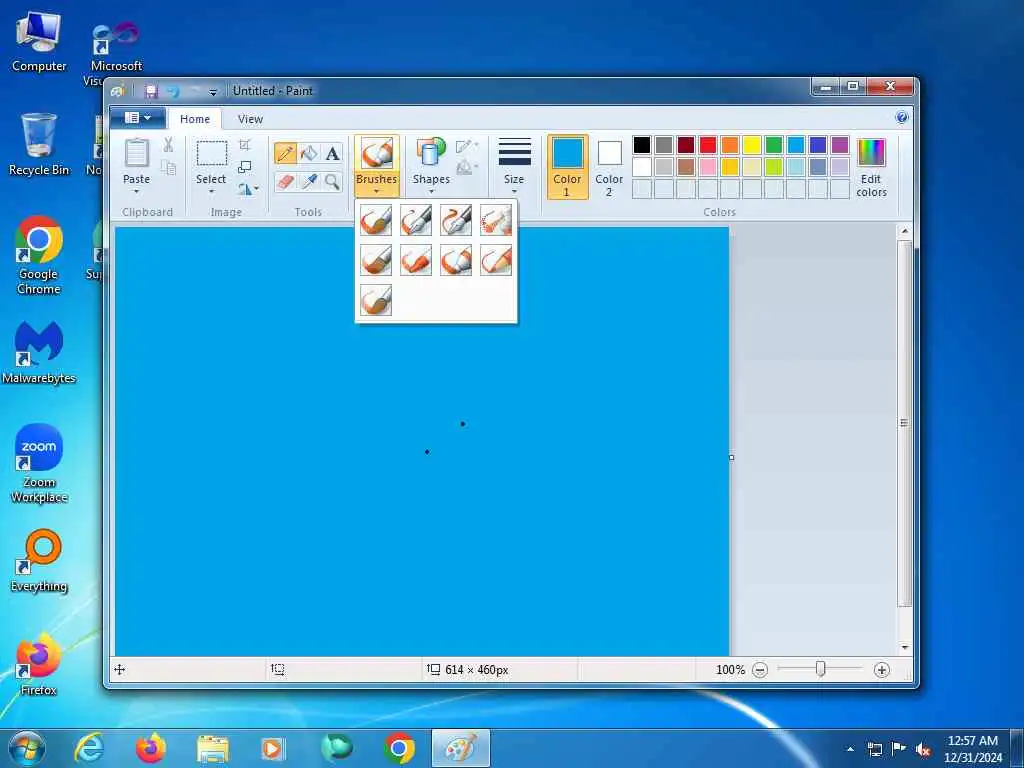Viewport: 1024px width, 768px height.
Task: Select the Magnifier tool
Action: tap(332, 182)
